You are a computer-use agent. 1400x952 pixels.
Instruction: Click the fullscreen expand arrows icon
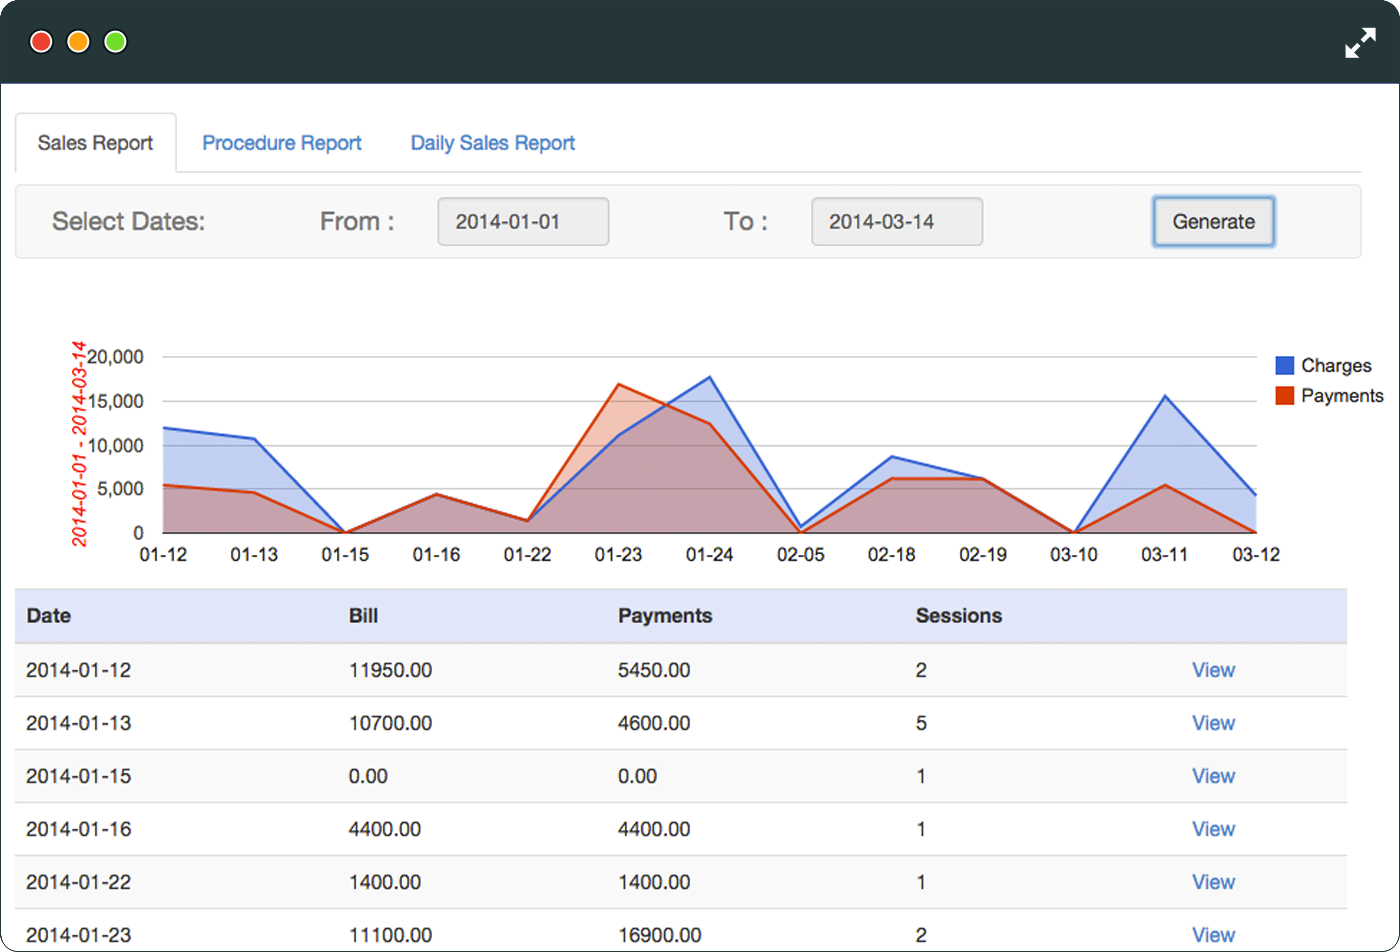(1360, 43)
